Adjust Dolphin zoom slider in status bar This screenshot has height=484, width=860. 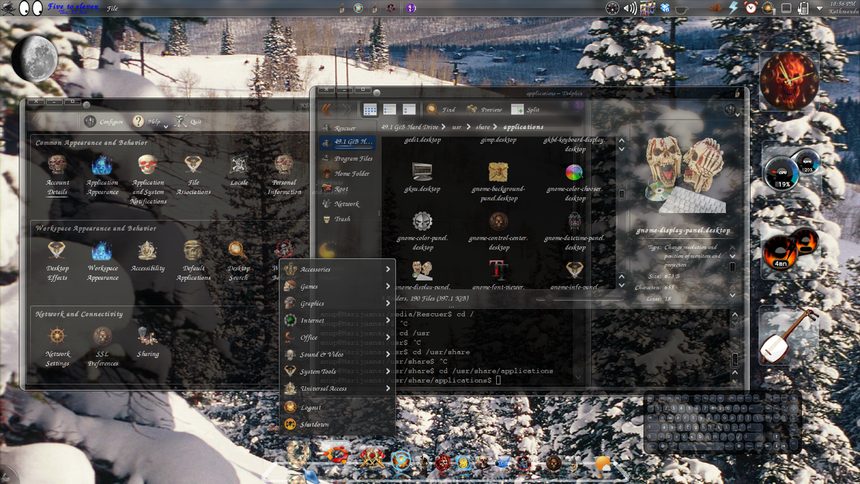pos(580,299)
